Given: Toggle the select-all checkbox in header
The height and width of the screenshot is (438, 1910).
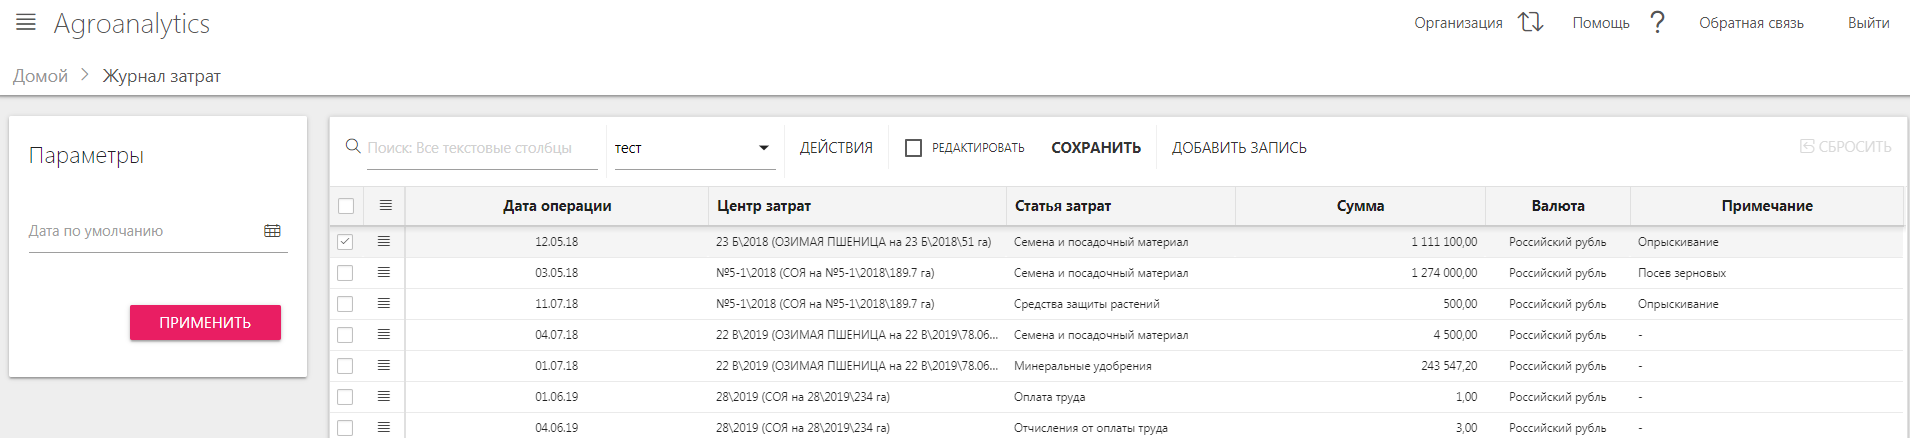Looking at the screenshot, I should (346, 206).
